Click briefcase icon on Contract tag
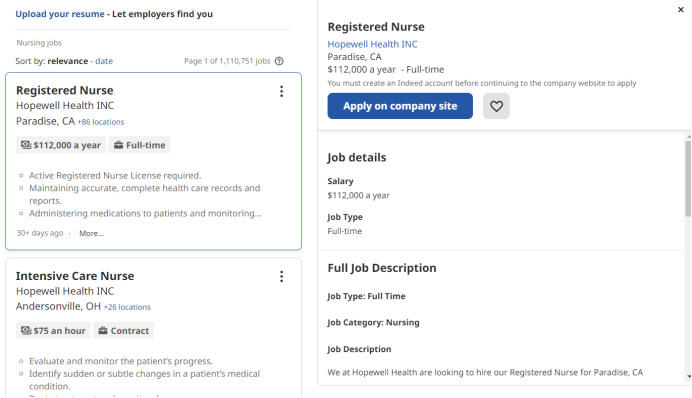This screenshot has width=692, height=398. 103,330
